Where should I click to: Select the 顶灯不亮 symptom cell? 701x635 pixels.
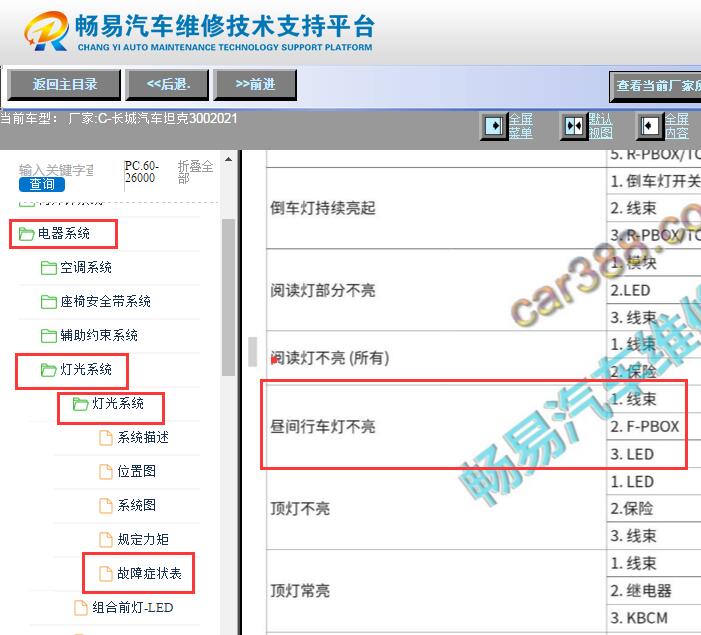[x=436, y=508]
